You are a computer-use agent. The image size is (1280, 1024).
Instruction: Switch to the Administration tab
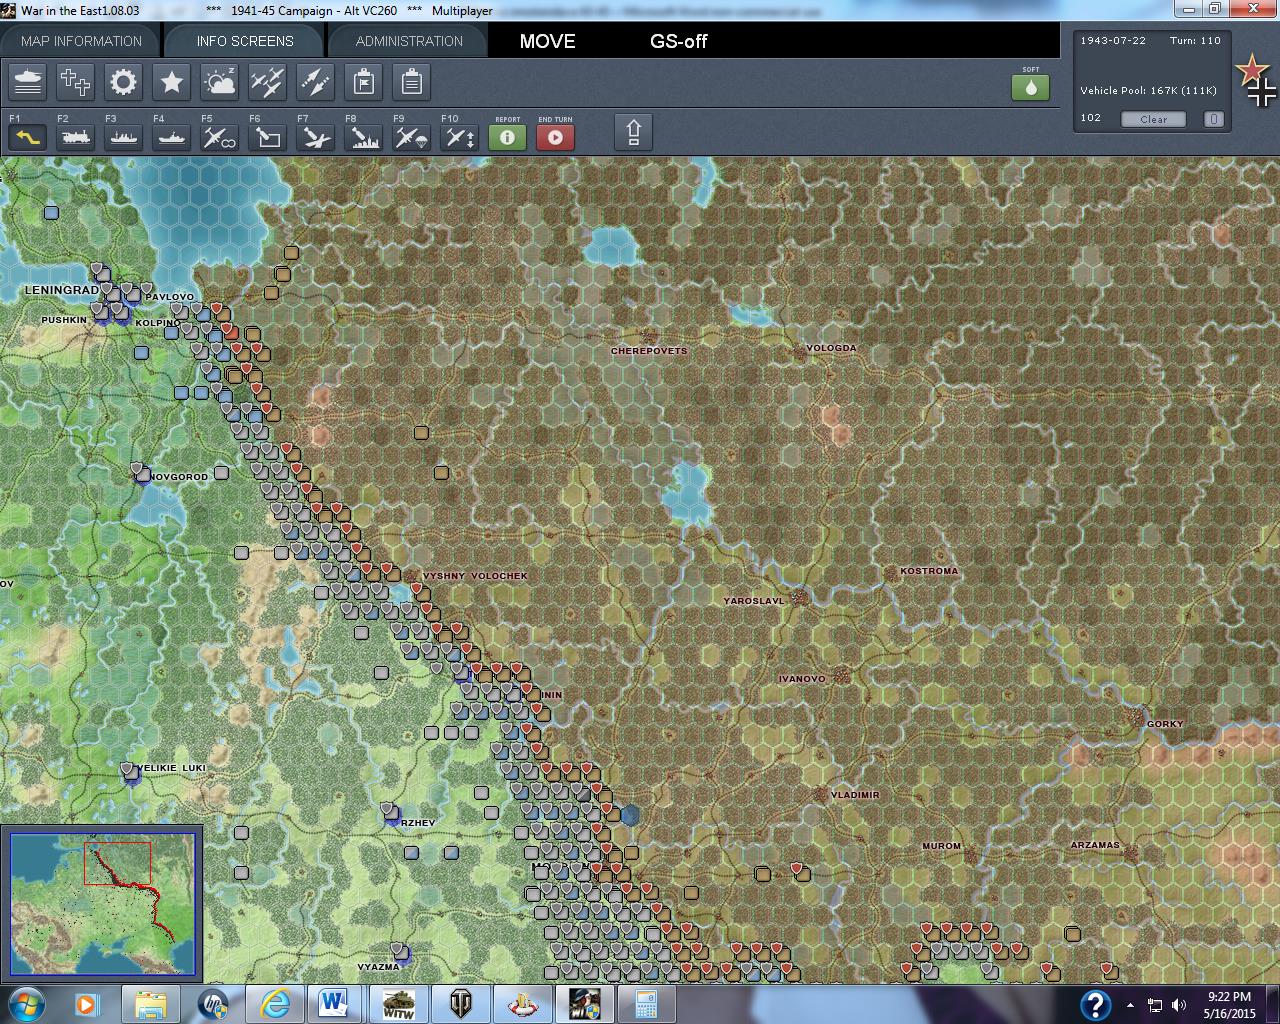click(x=409, y=41)
